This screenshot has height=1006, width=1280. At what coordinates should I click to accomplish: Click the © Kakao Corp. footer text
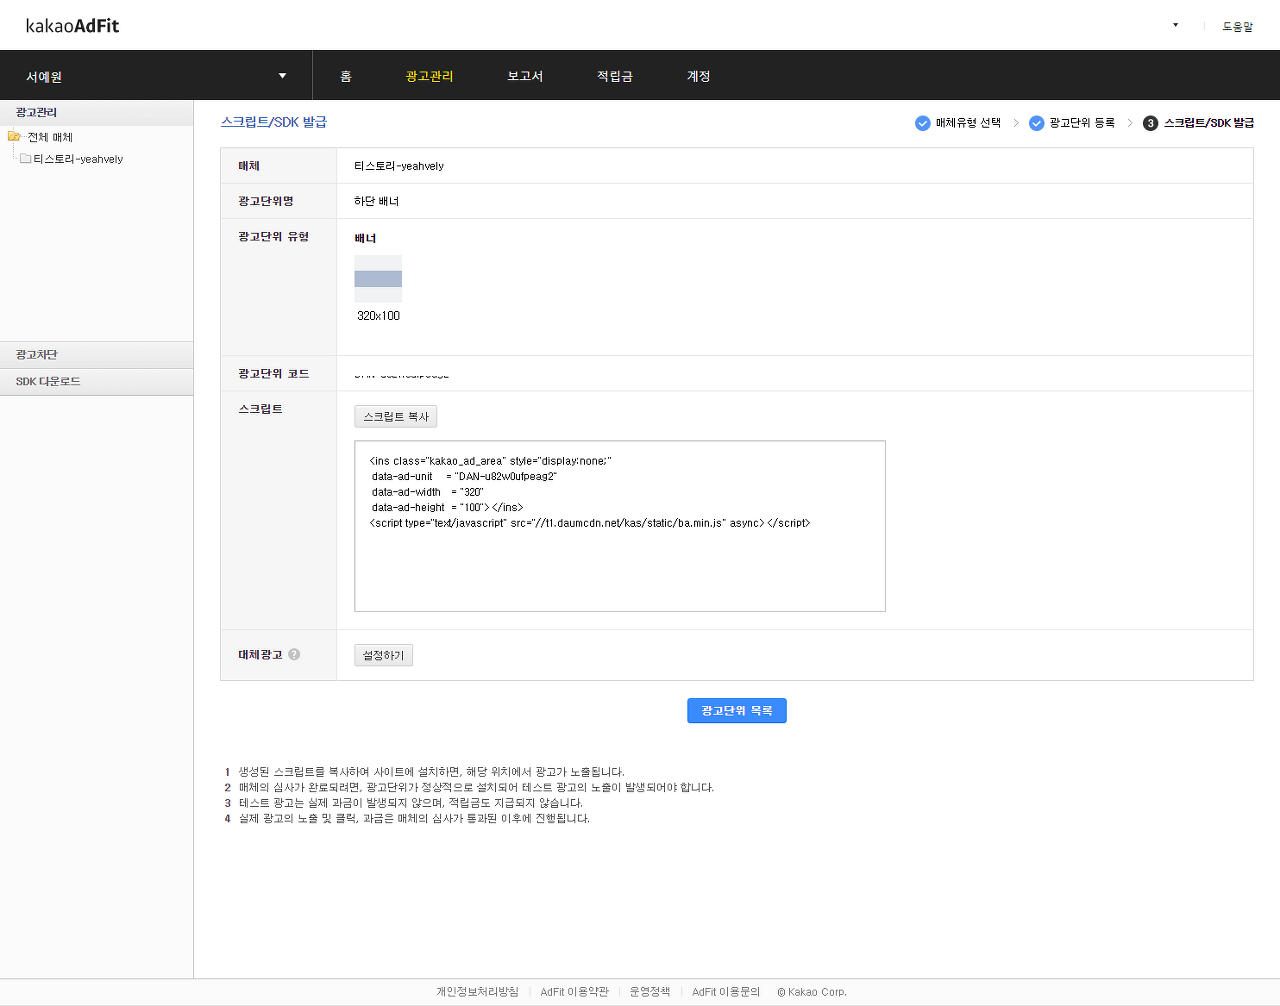coord(812,992)
